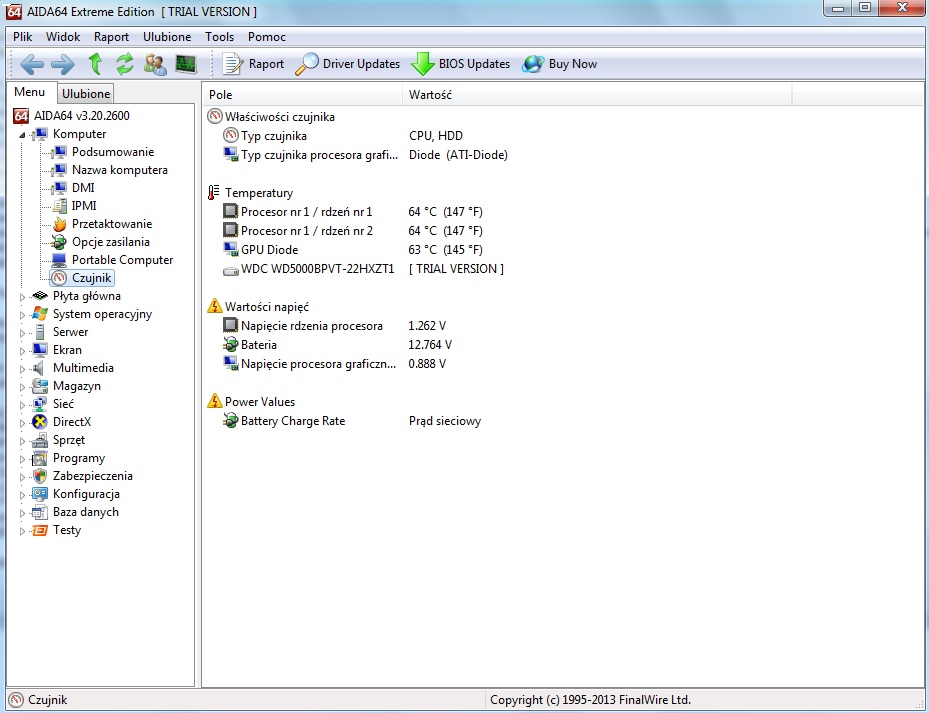This screenshot has height=713, width=929.
Task: Open the Widok menu
Action: point(63,37)
